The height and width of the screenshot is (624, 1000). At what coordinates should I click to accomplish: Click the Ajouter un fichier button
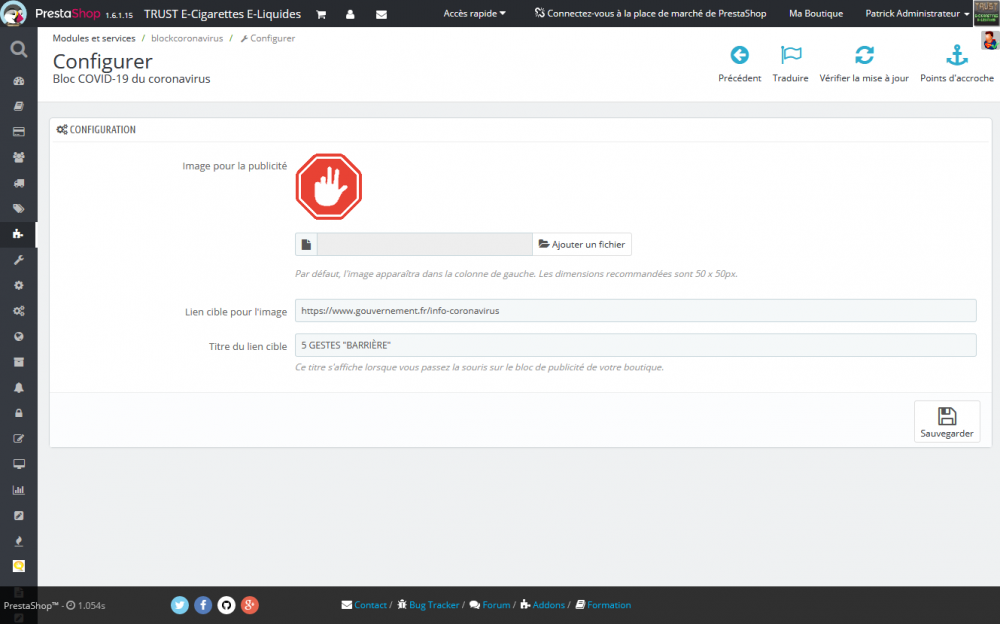point(582,244)
